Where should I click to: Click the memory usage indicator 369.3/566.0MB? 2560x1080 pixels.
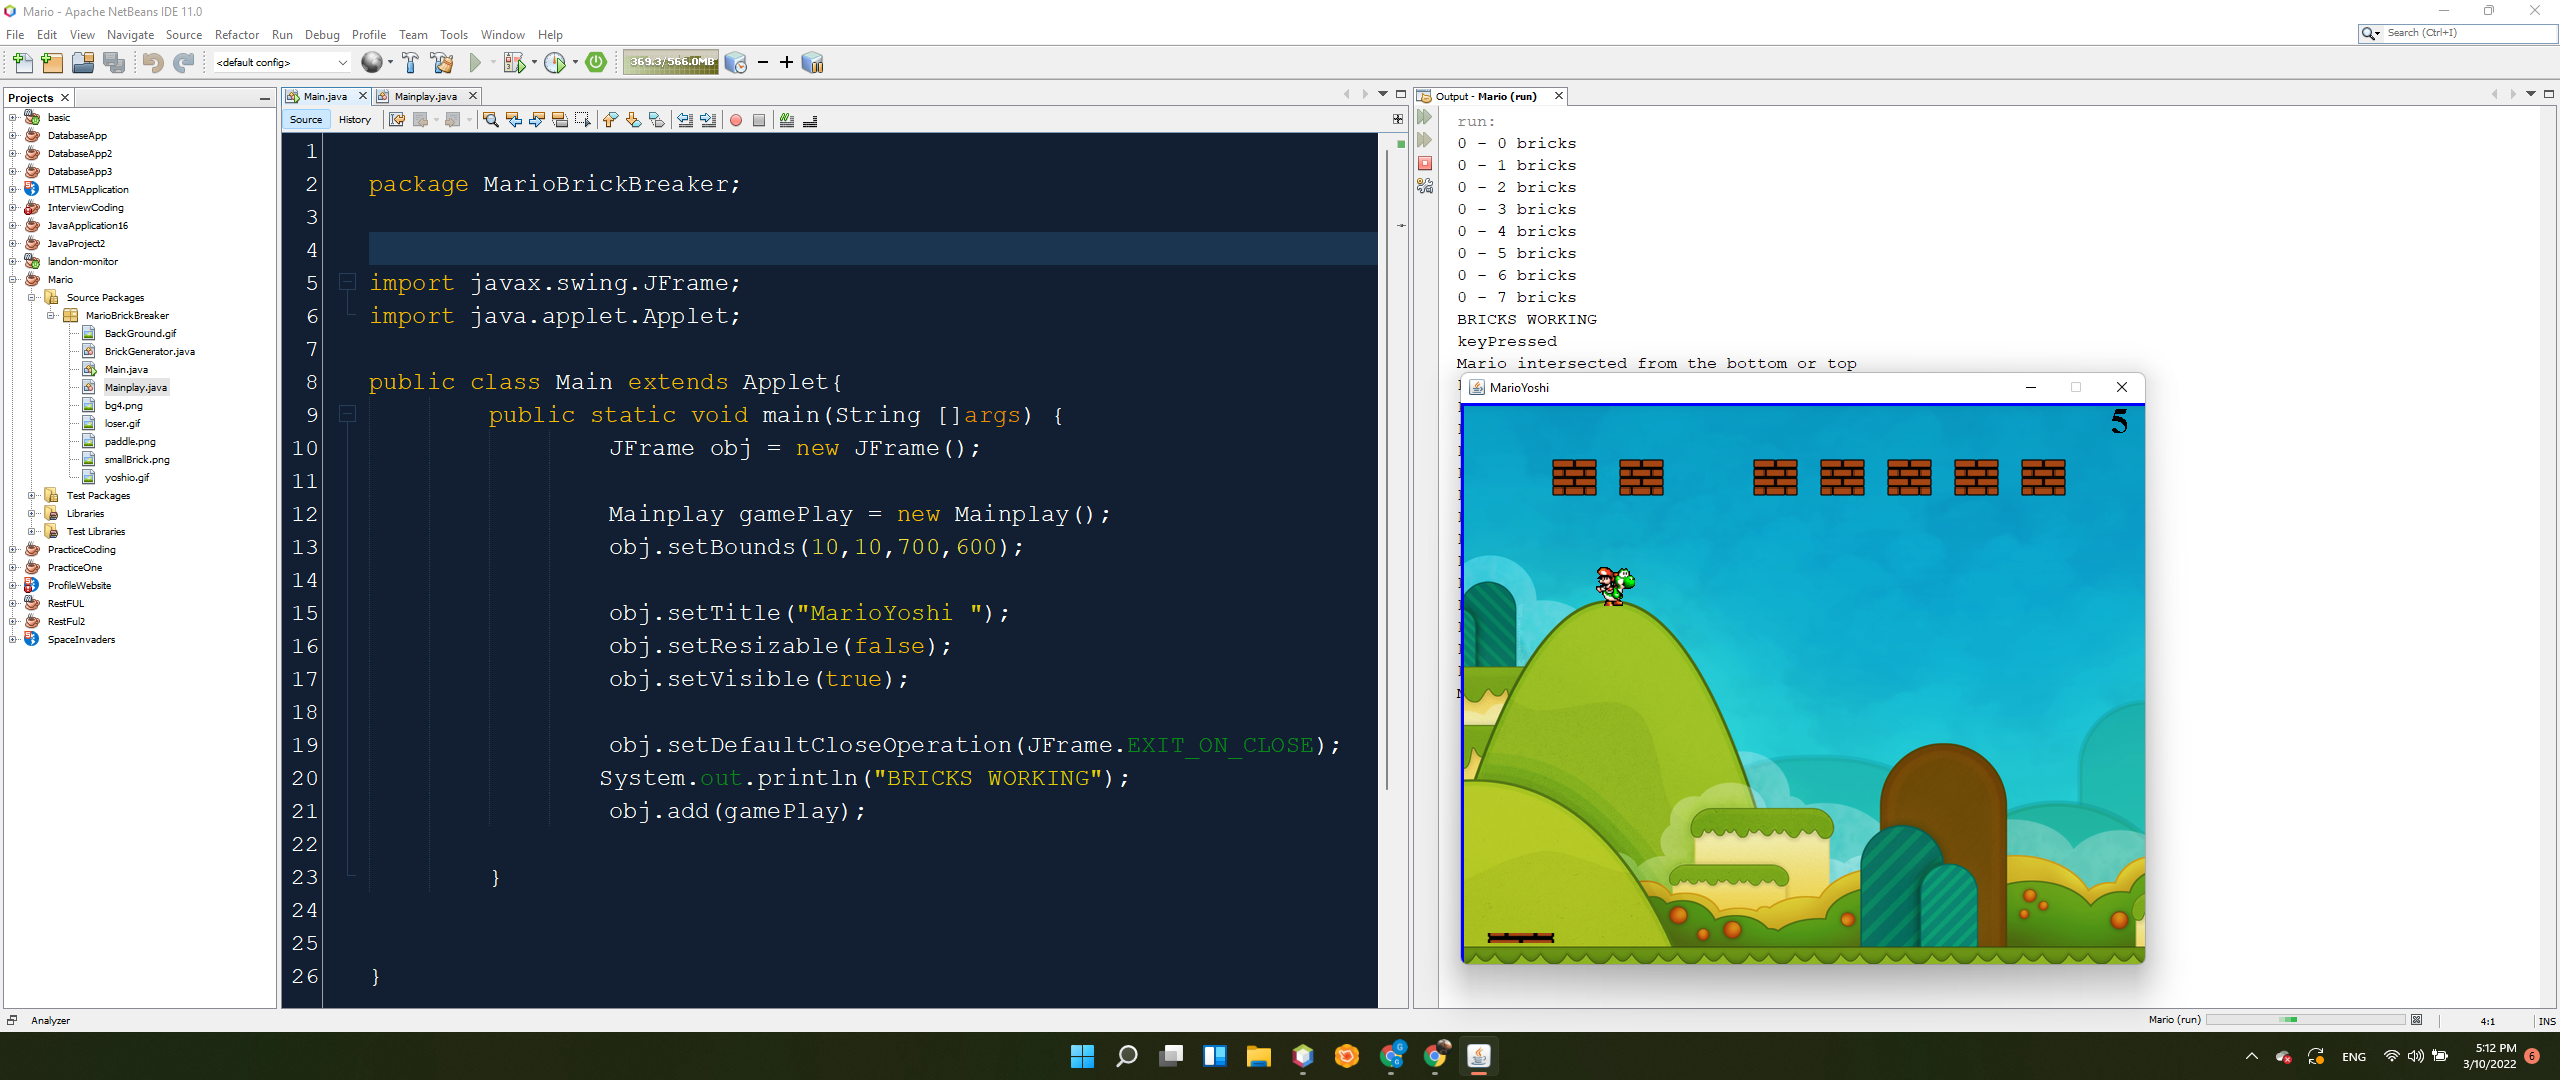[x=672, y=62]
